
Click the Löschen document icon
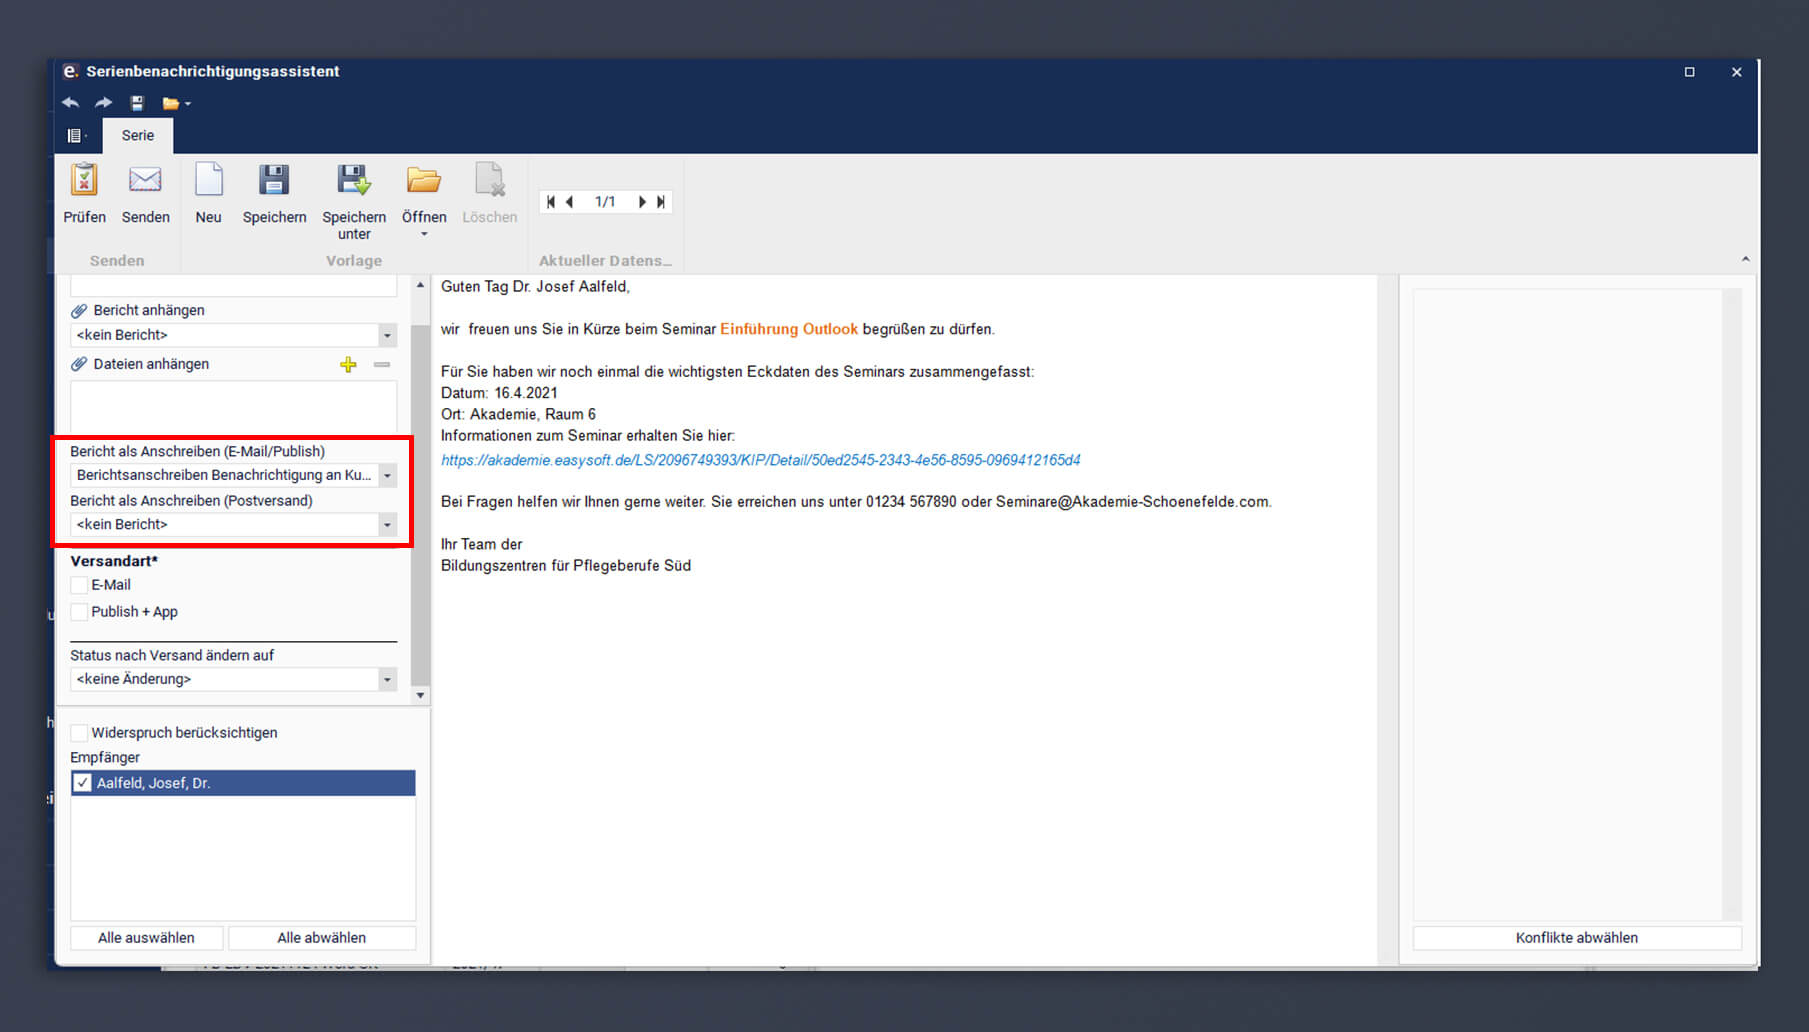489,180
